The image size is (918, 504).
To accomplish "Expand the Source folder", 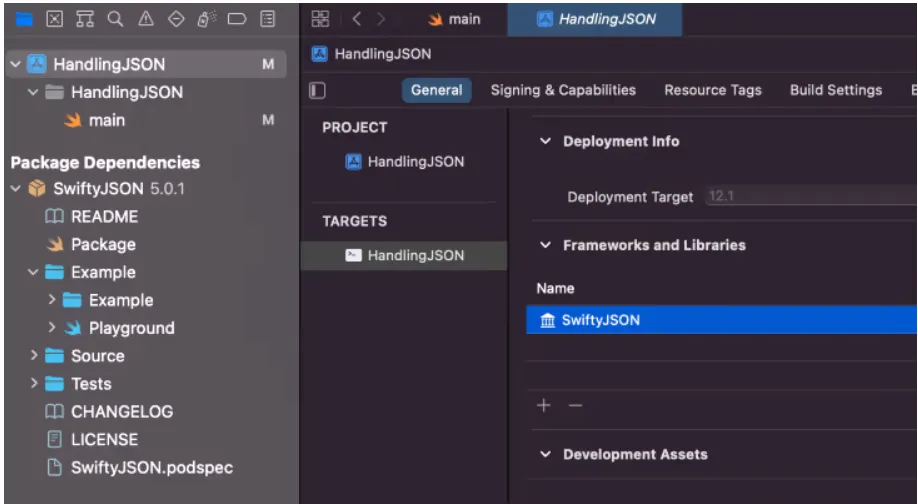I will (33, 355).
